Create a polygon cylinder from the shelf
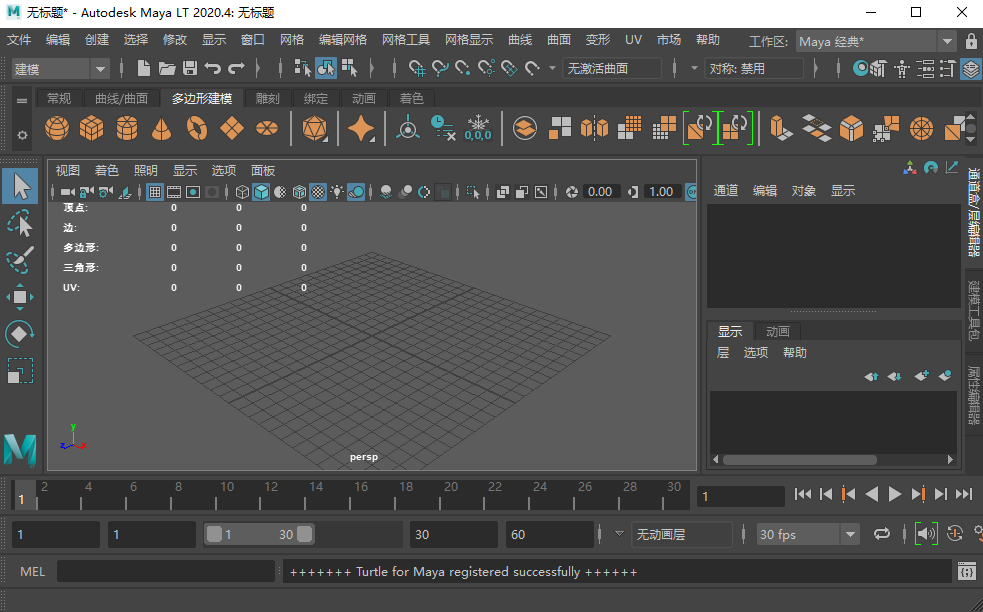 pyautogui.click(x=127, y=128)
